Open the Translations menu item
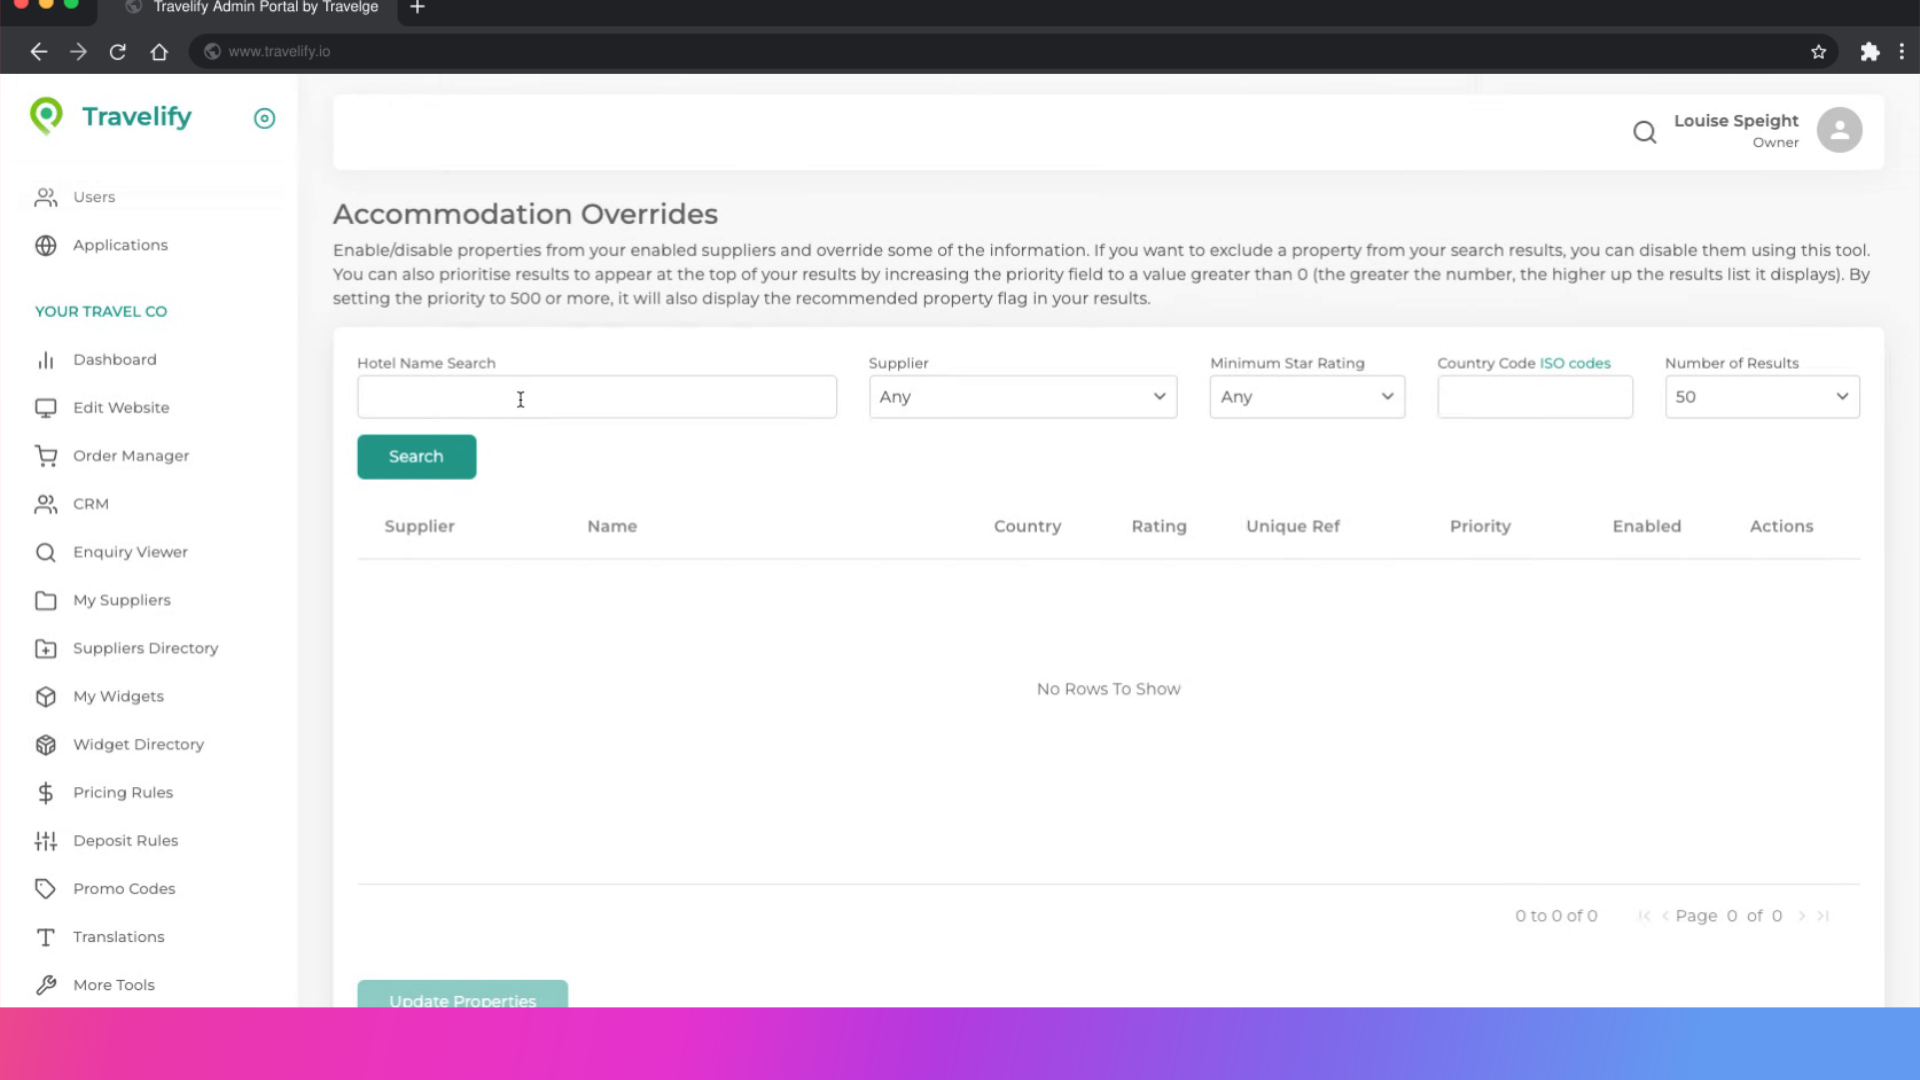Viewport: 1920px width, 1080px height. 118,937
